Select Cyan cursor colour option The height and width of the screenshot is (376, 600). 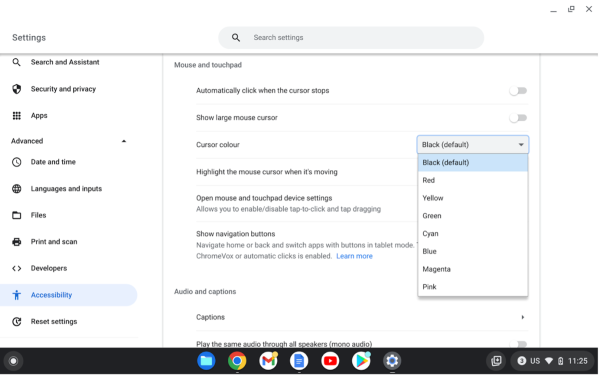pos(473,234)
